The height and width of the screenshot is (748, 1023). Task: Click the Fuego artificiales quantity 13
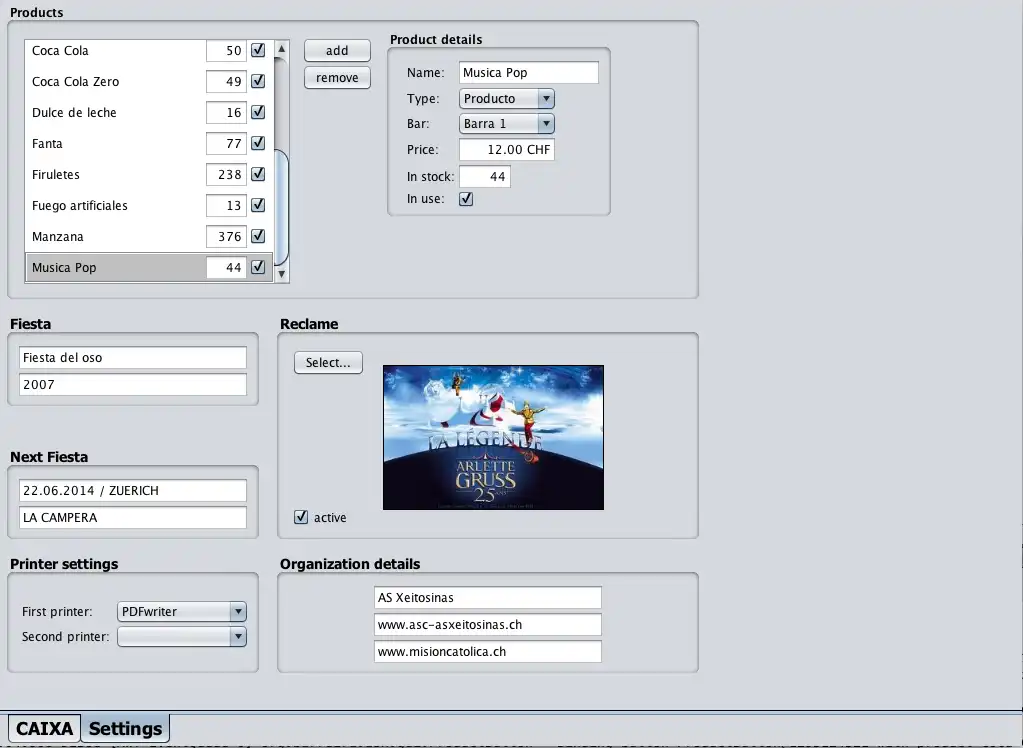[226, 205]
